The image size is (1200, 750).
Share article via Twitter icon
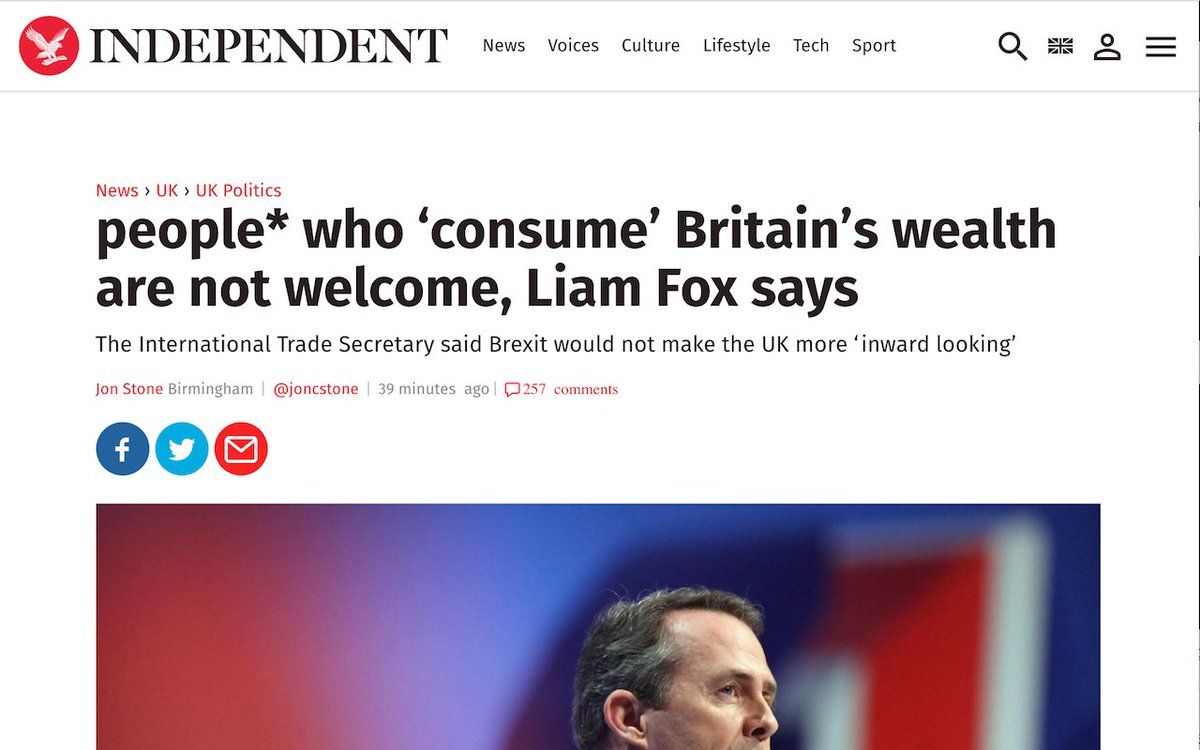pyautogui.click(x=182, y=449)
